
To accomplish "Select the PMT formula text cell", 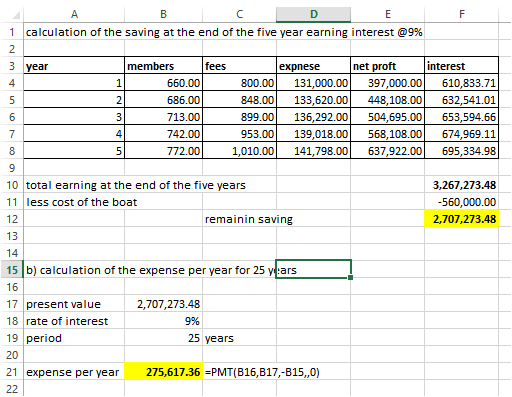I will pyautogui.click(x=262, y=372).
